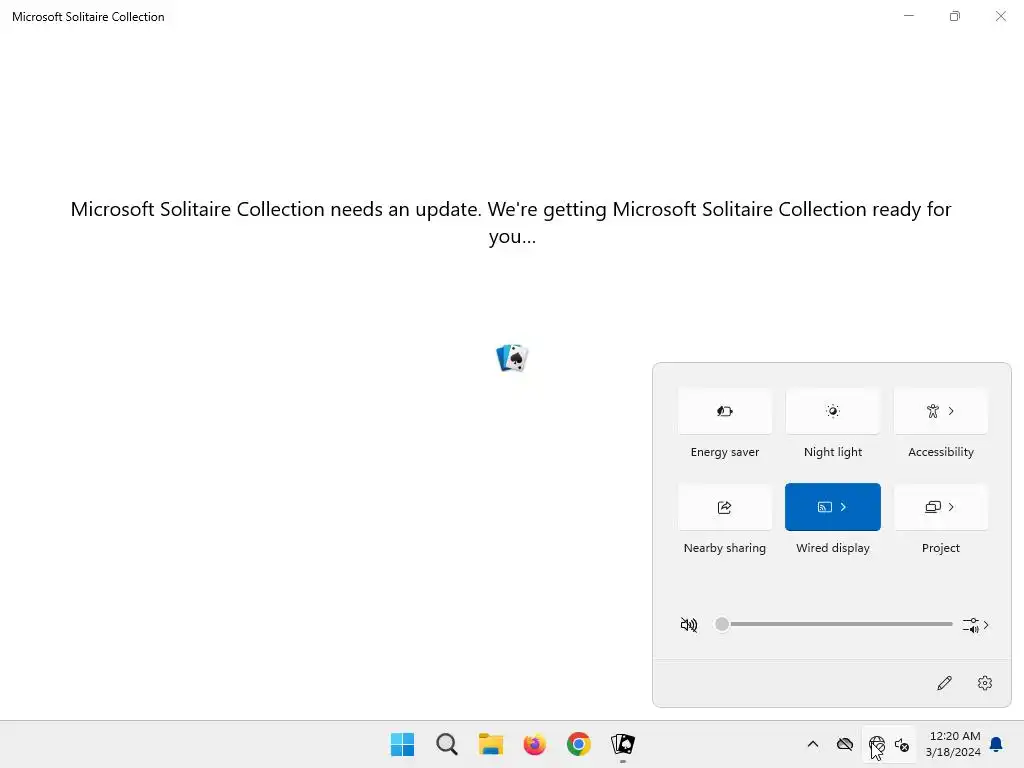Click the muted speaker tray icon
This screenshot has height=768, width=1024.
(902, 744)
